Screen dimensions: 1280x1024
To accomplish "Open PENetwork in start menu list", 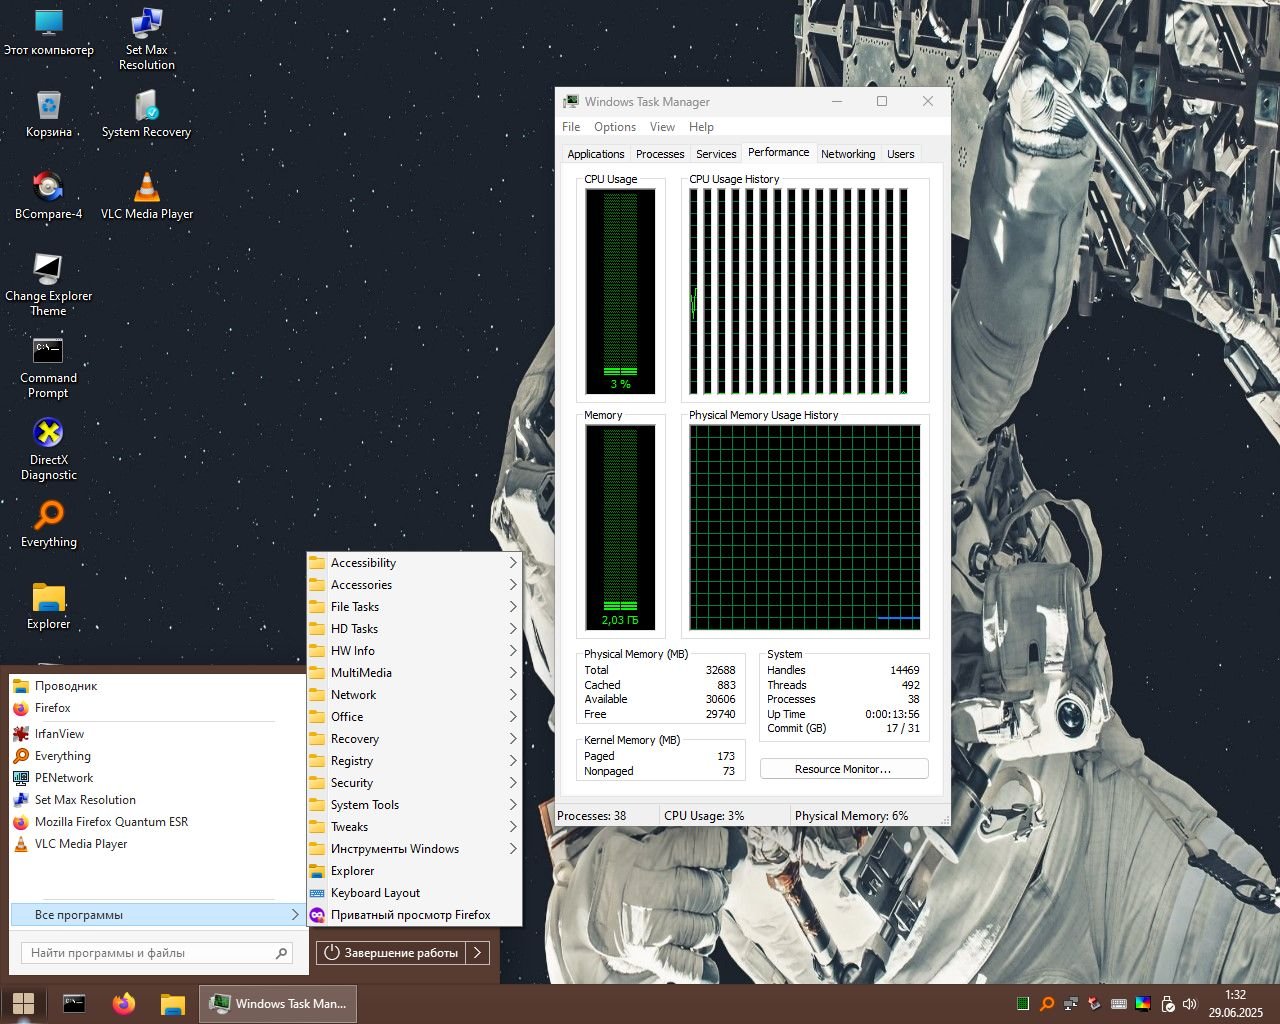I will click(63, 778).
